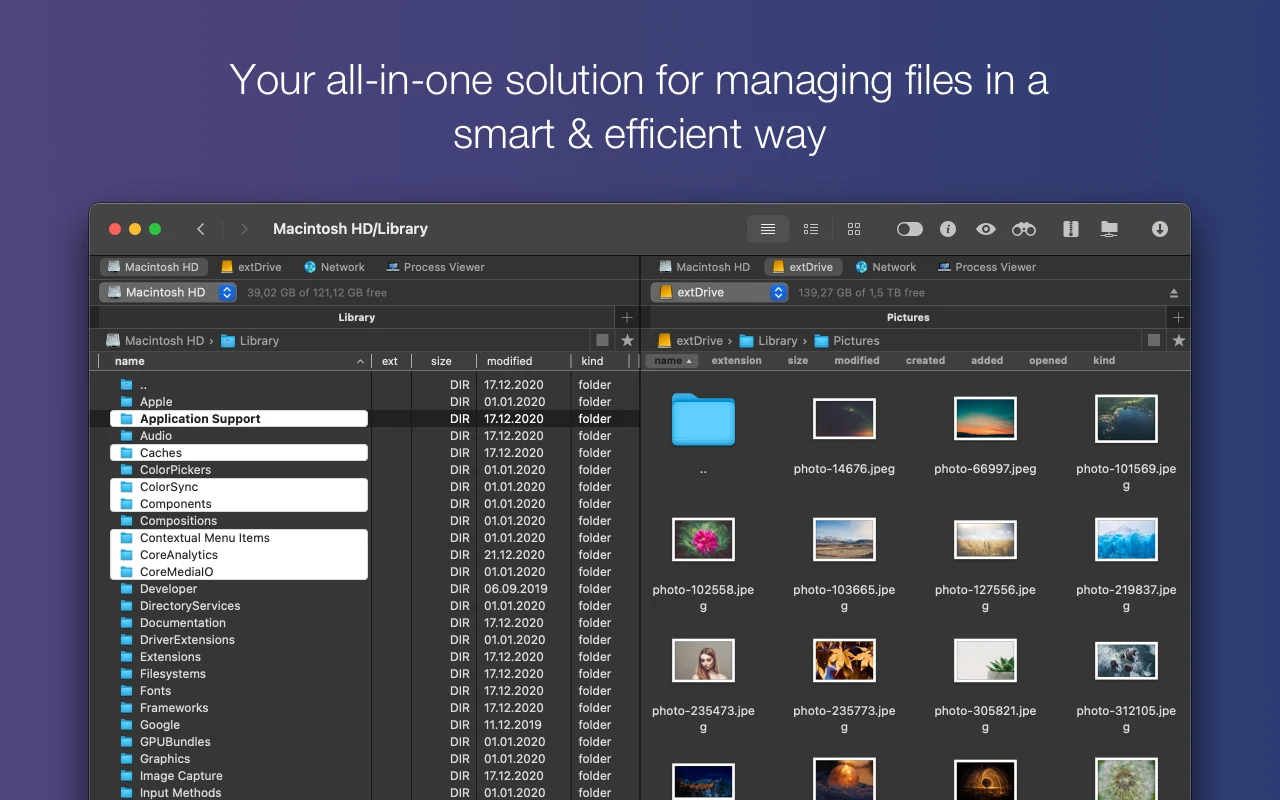
Task: Sort files by the modified column
Action: 509,361
